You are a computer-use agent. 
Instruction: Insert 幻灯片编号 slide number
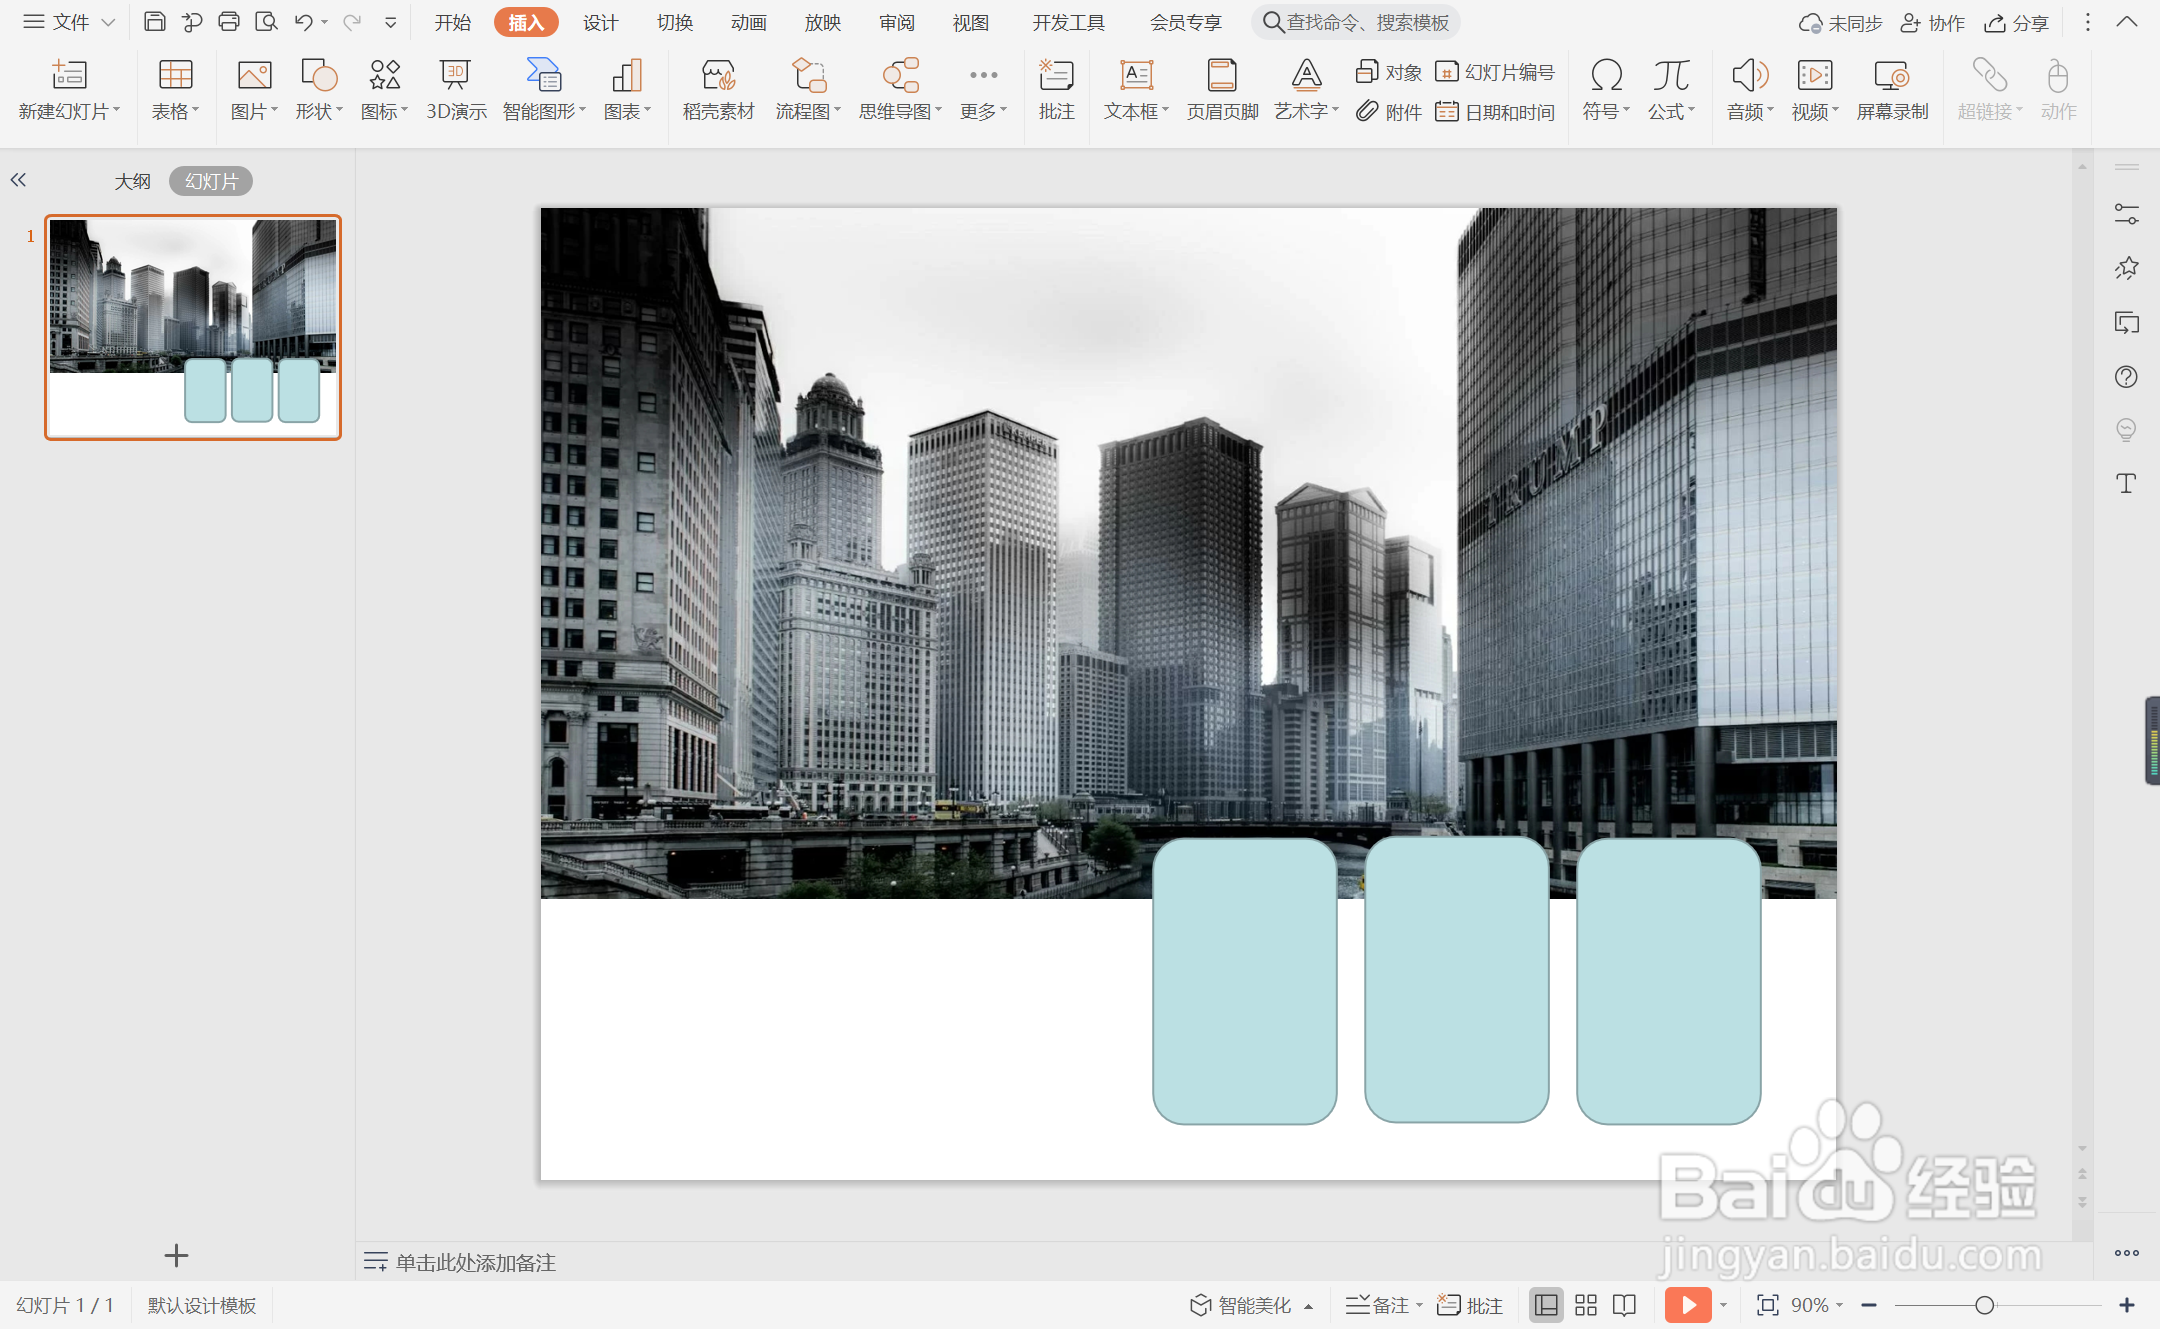tap(1495, 72)
